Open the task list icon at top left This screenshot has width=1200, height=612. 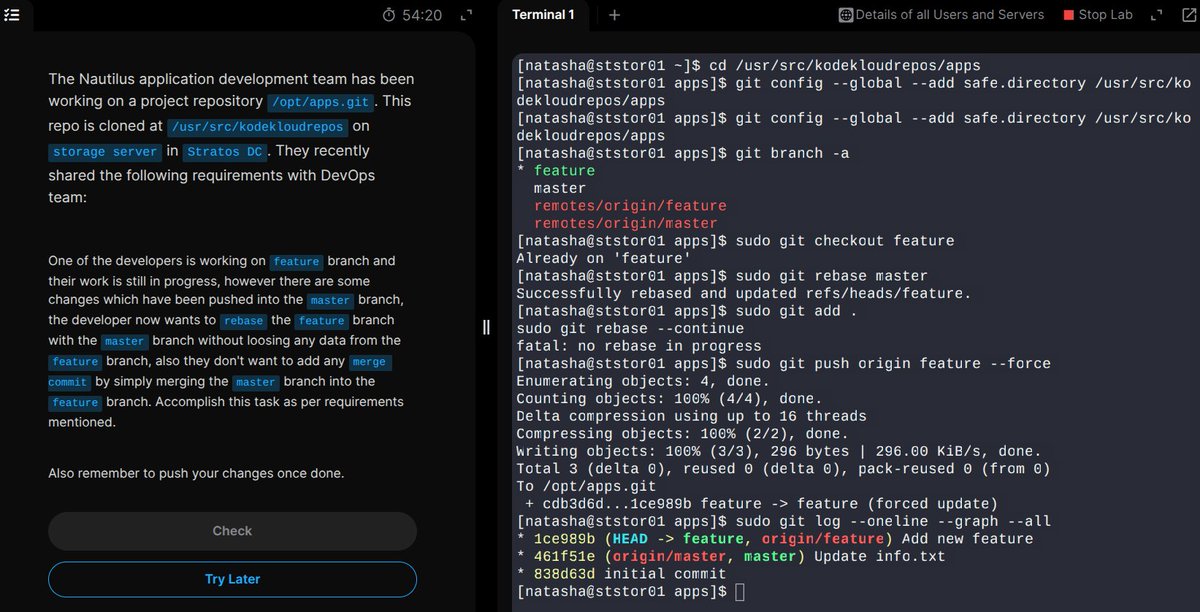pos(12,15)
